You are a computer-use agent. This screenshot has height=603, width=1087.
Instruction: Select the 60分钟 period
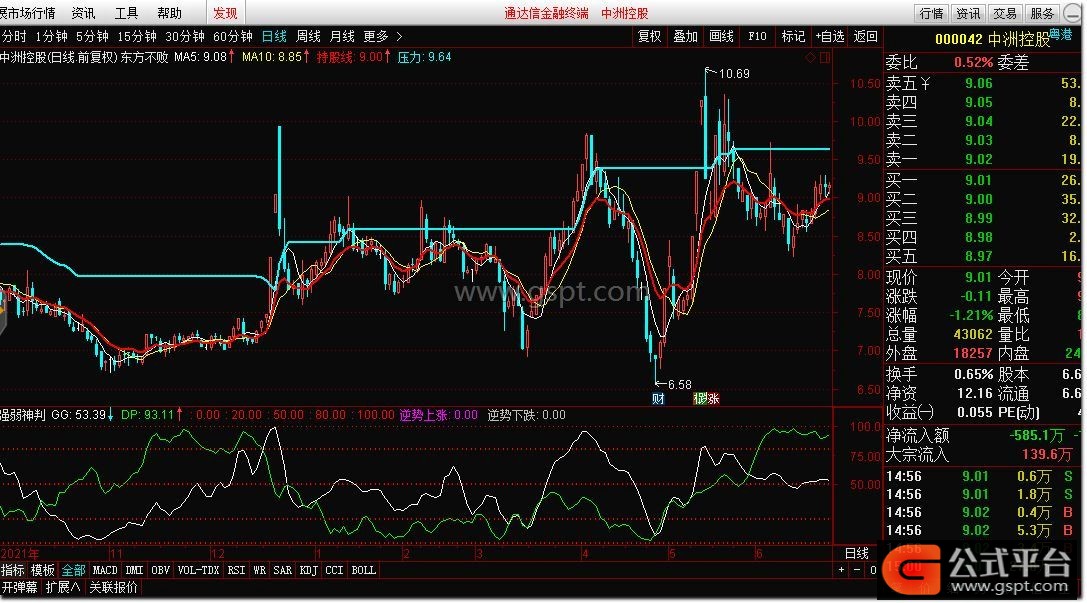[233, 36]
